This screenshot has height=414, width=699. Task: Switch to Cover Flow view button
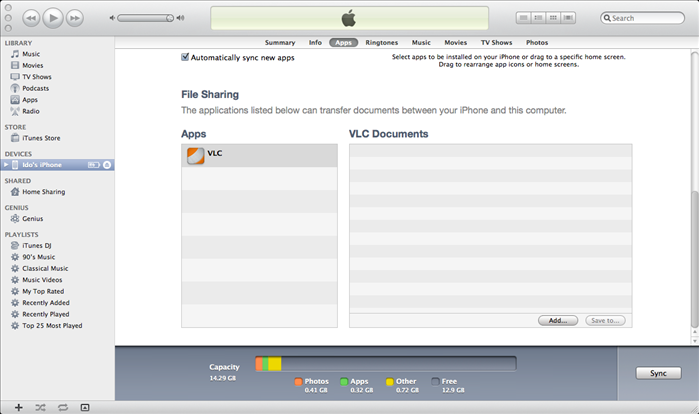pos(568,18)
